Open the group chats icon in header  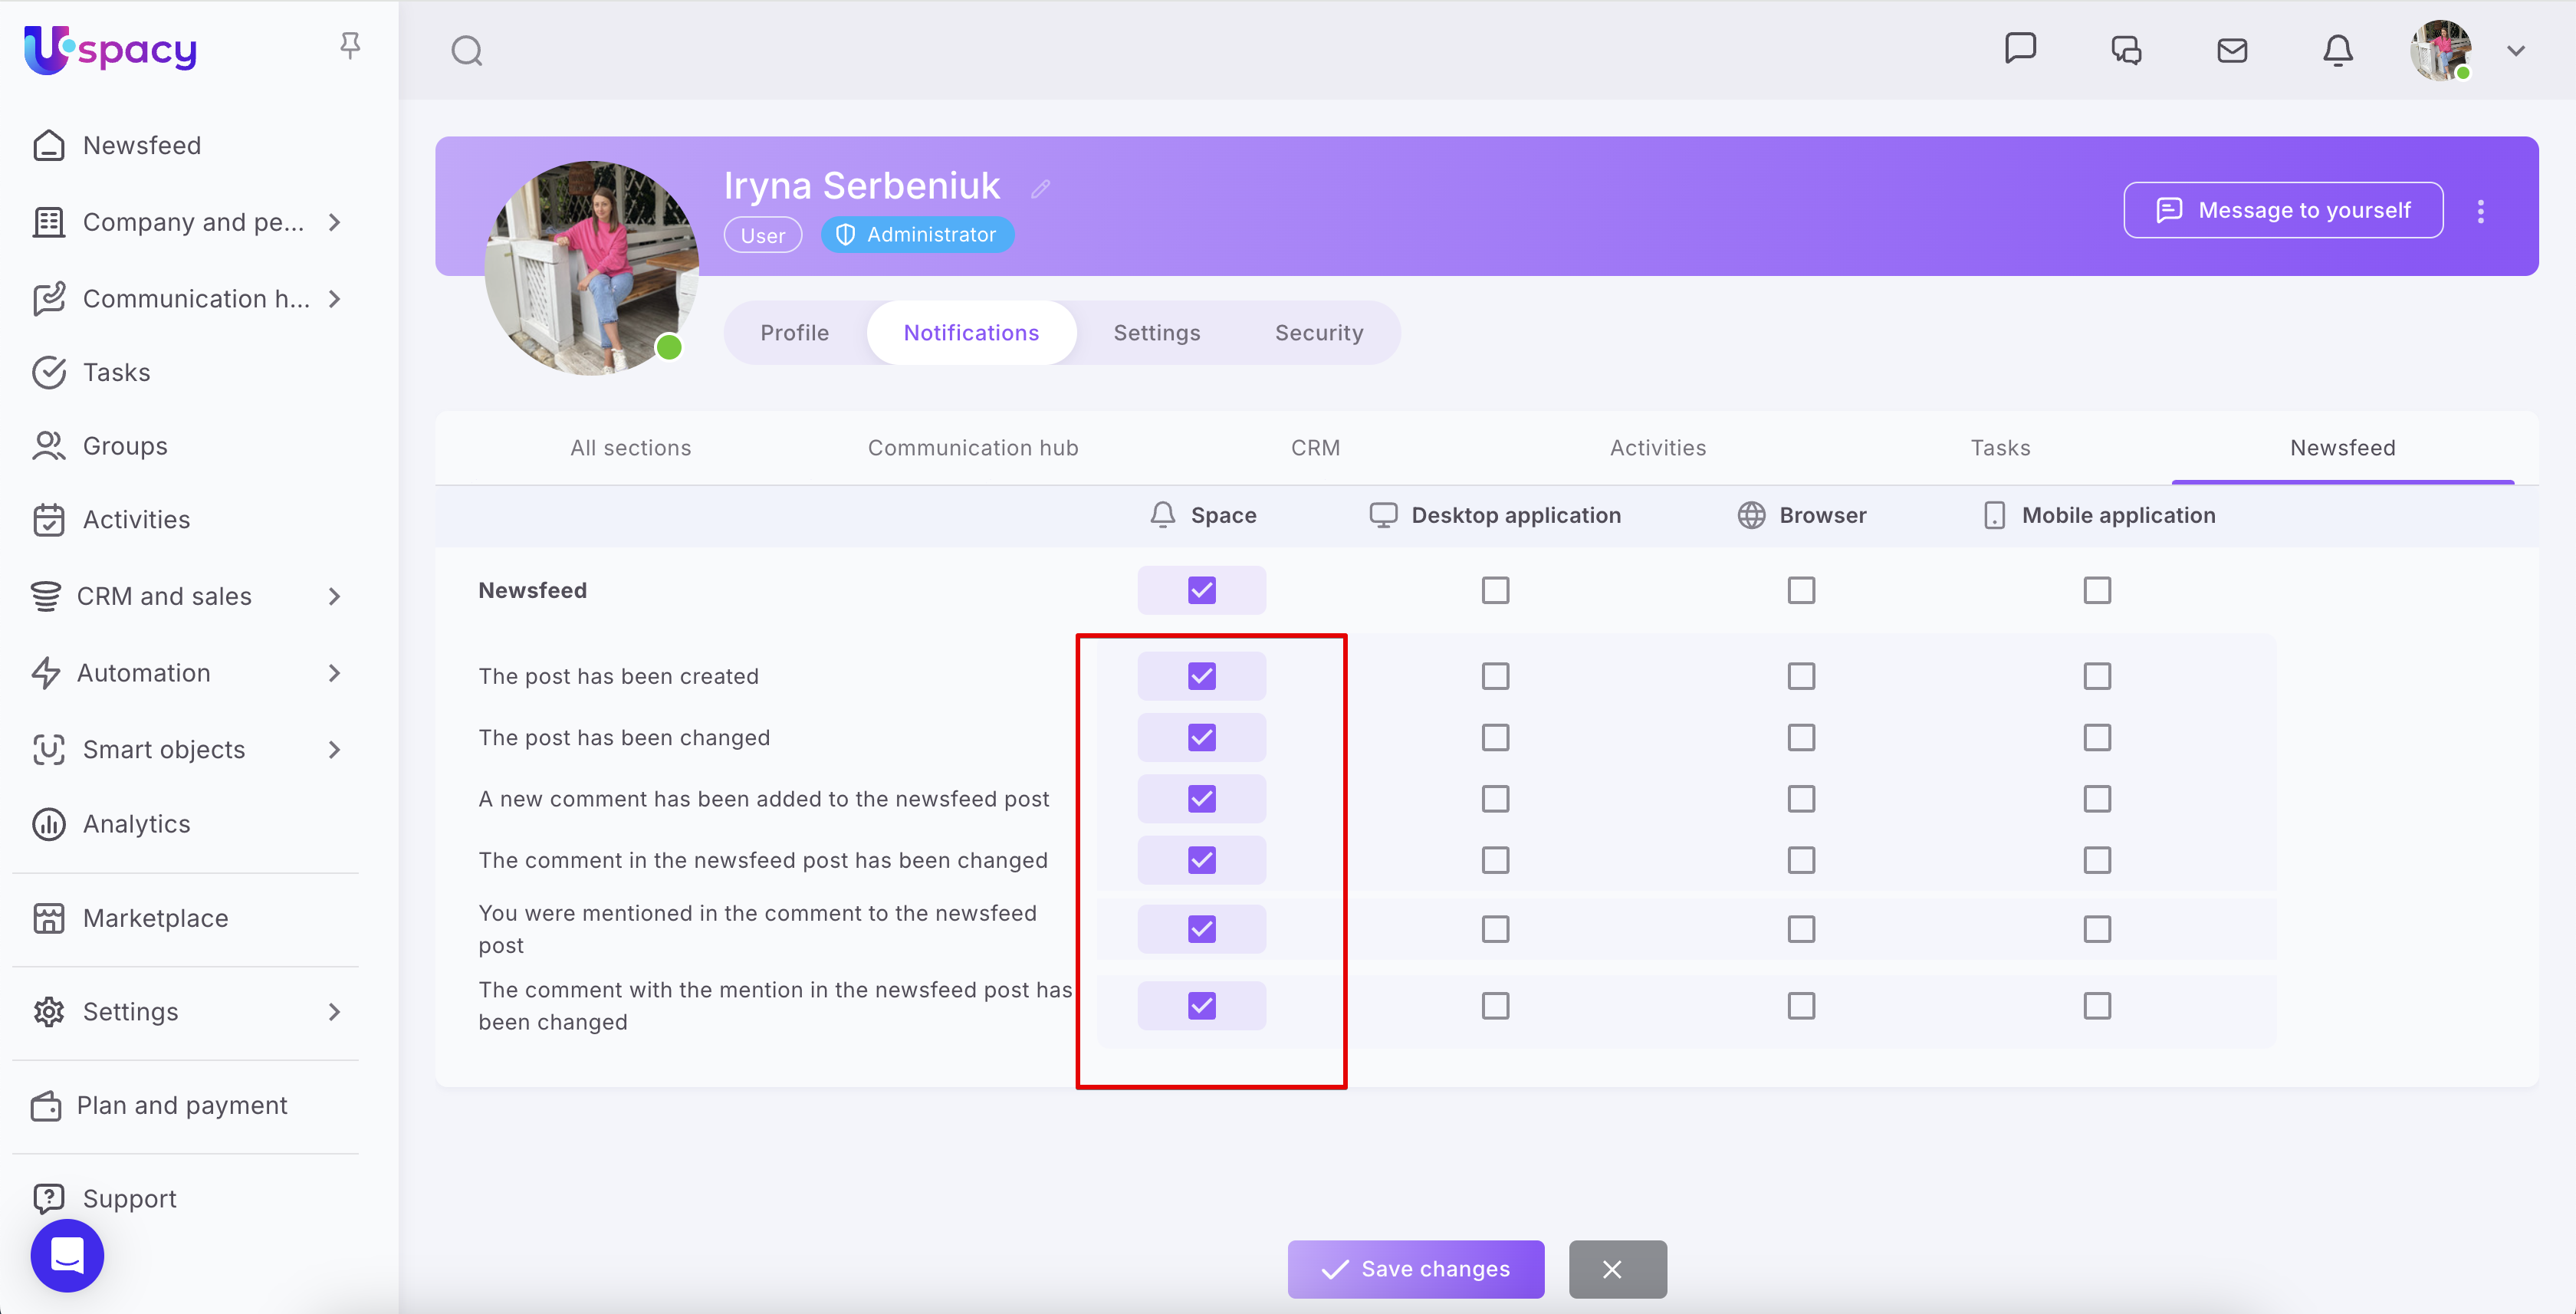pyautogui.click(x=2126, y=50)
